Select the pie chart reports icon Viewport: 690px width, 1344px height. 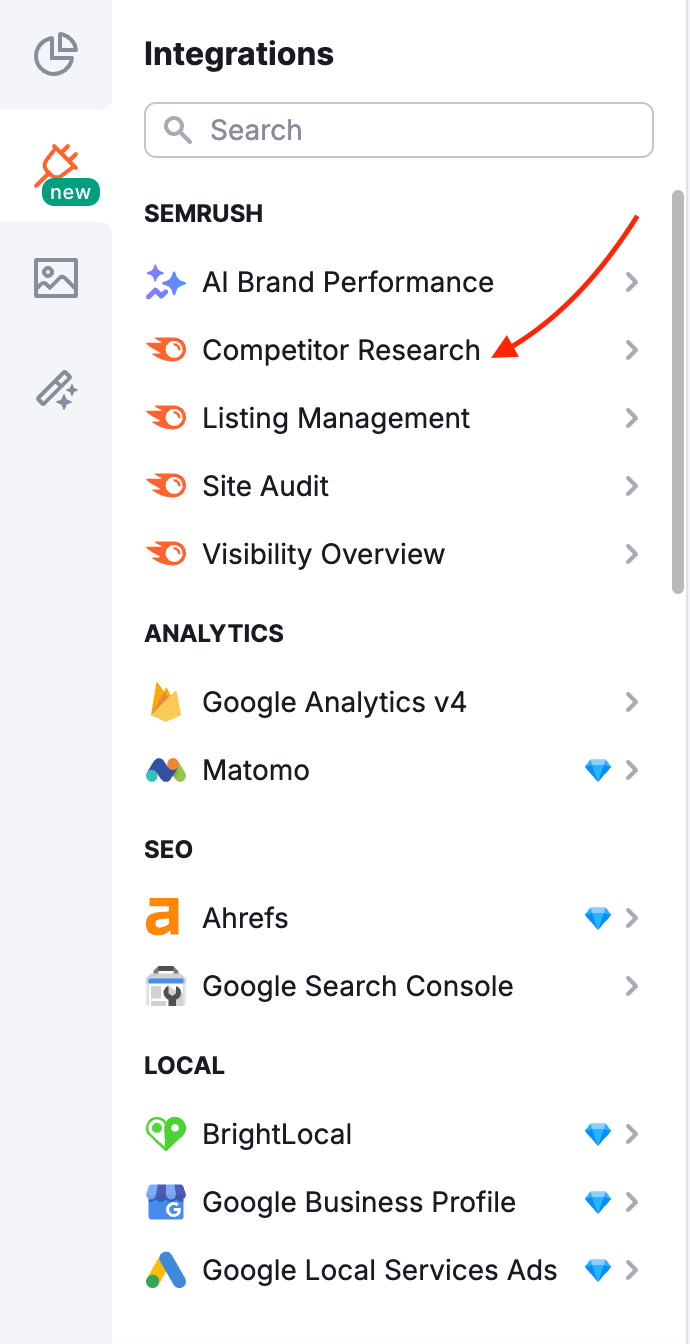coord(55,55)
